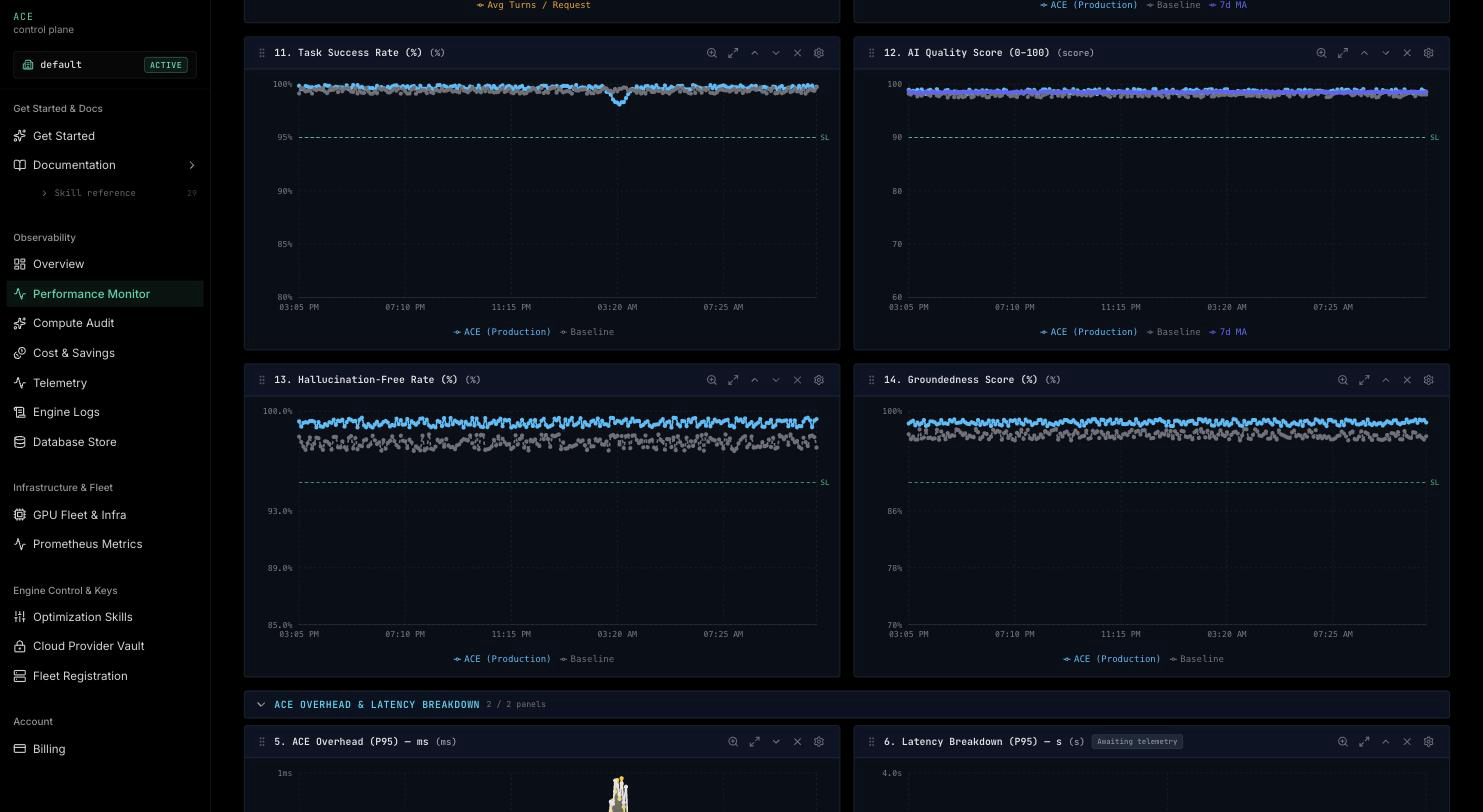
Task: Zoom into the AI Quality Score panel
Action: tap(1321, 53)
